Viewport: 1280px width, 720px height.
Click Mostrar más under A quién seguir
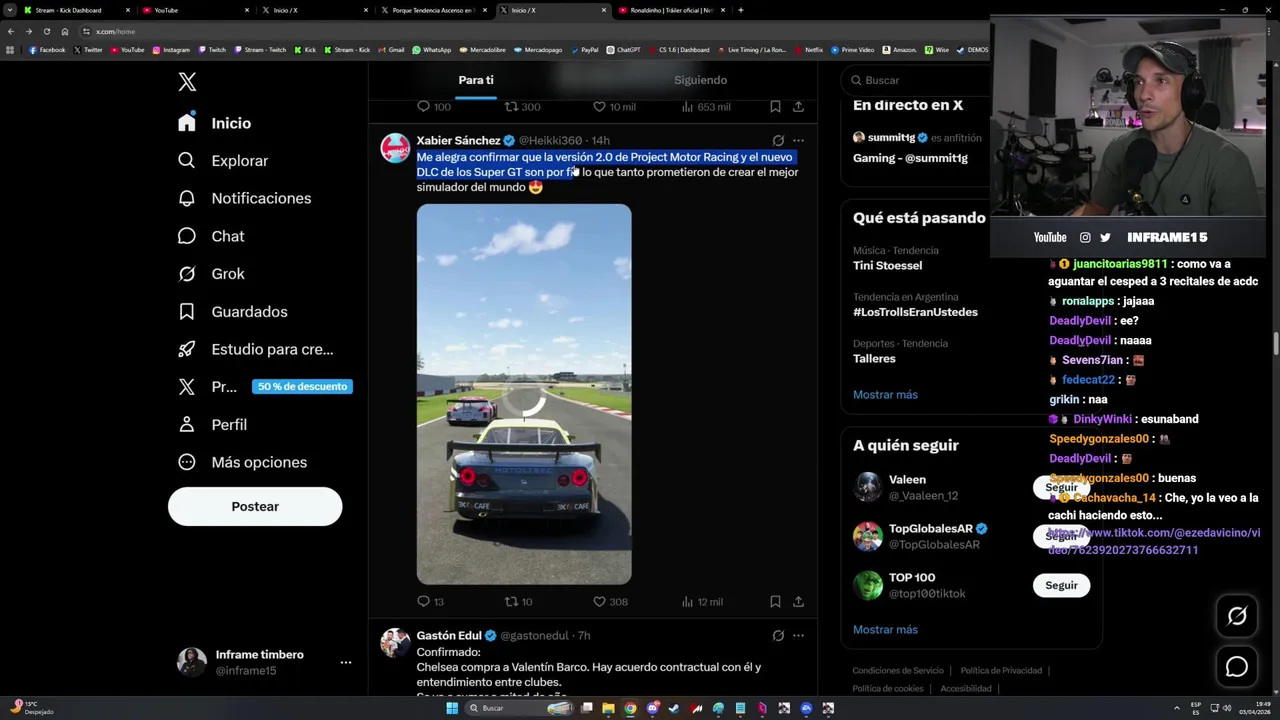(x=885, y=630)
